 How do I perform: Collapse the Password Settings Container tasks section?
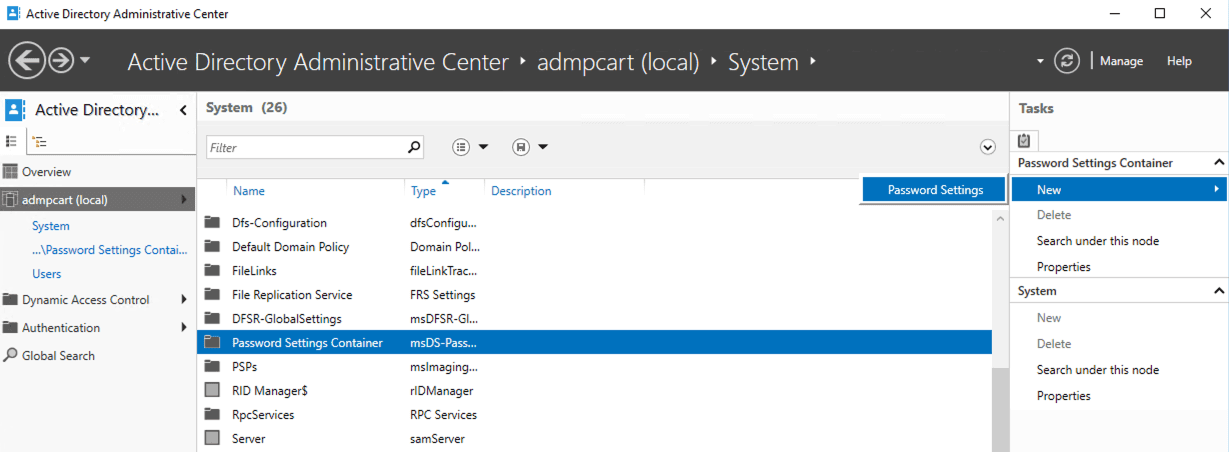point(1219,163)
